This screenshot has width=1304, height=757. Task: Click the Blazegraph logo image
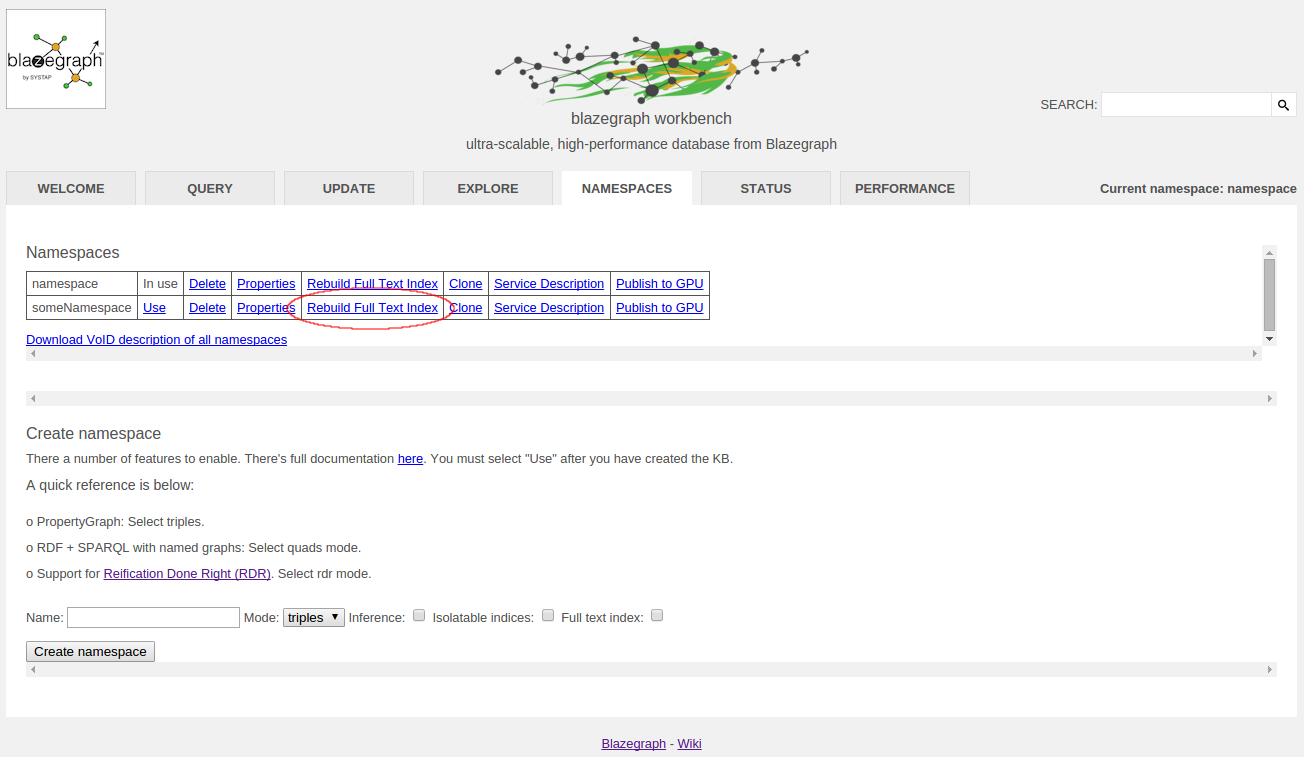tap(56, 59)
